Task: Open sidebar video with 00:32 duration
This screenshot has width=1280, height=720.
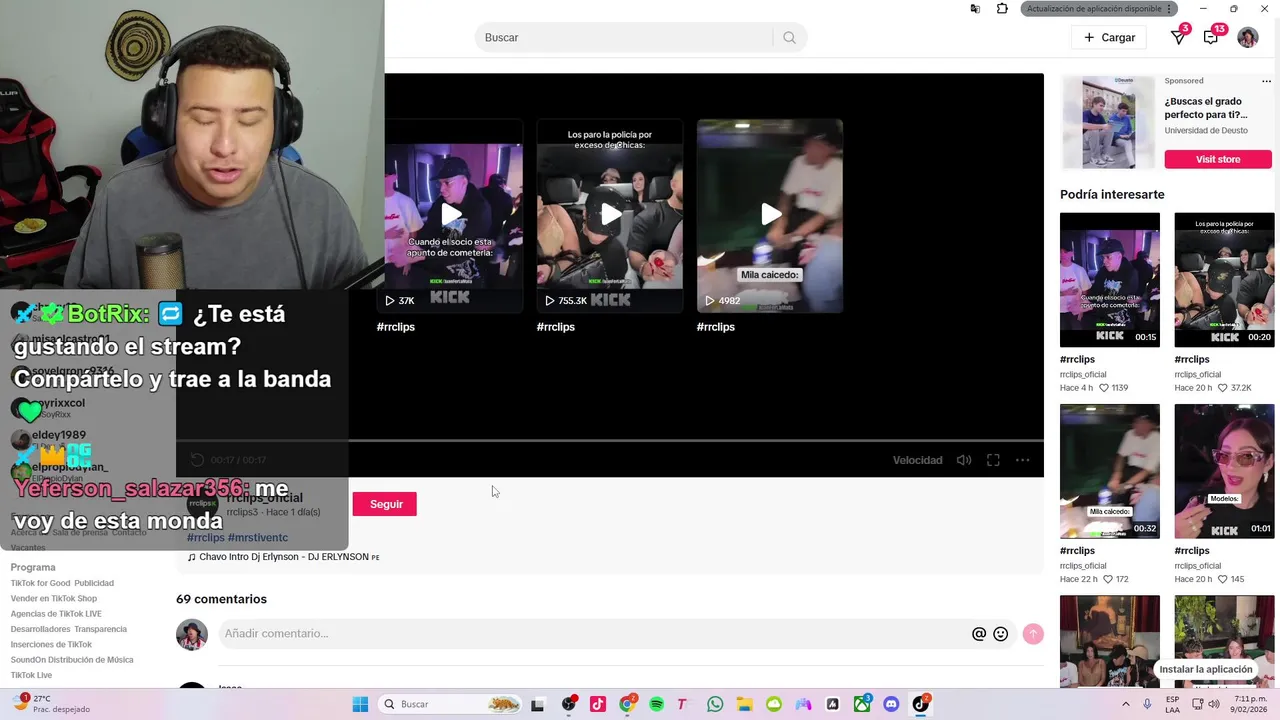Action: pyautogui.click(x=1110, y=471)
